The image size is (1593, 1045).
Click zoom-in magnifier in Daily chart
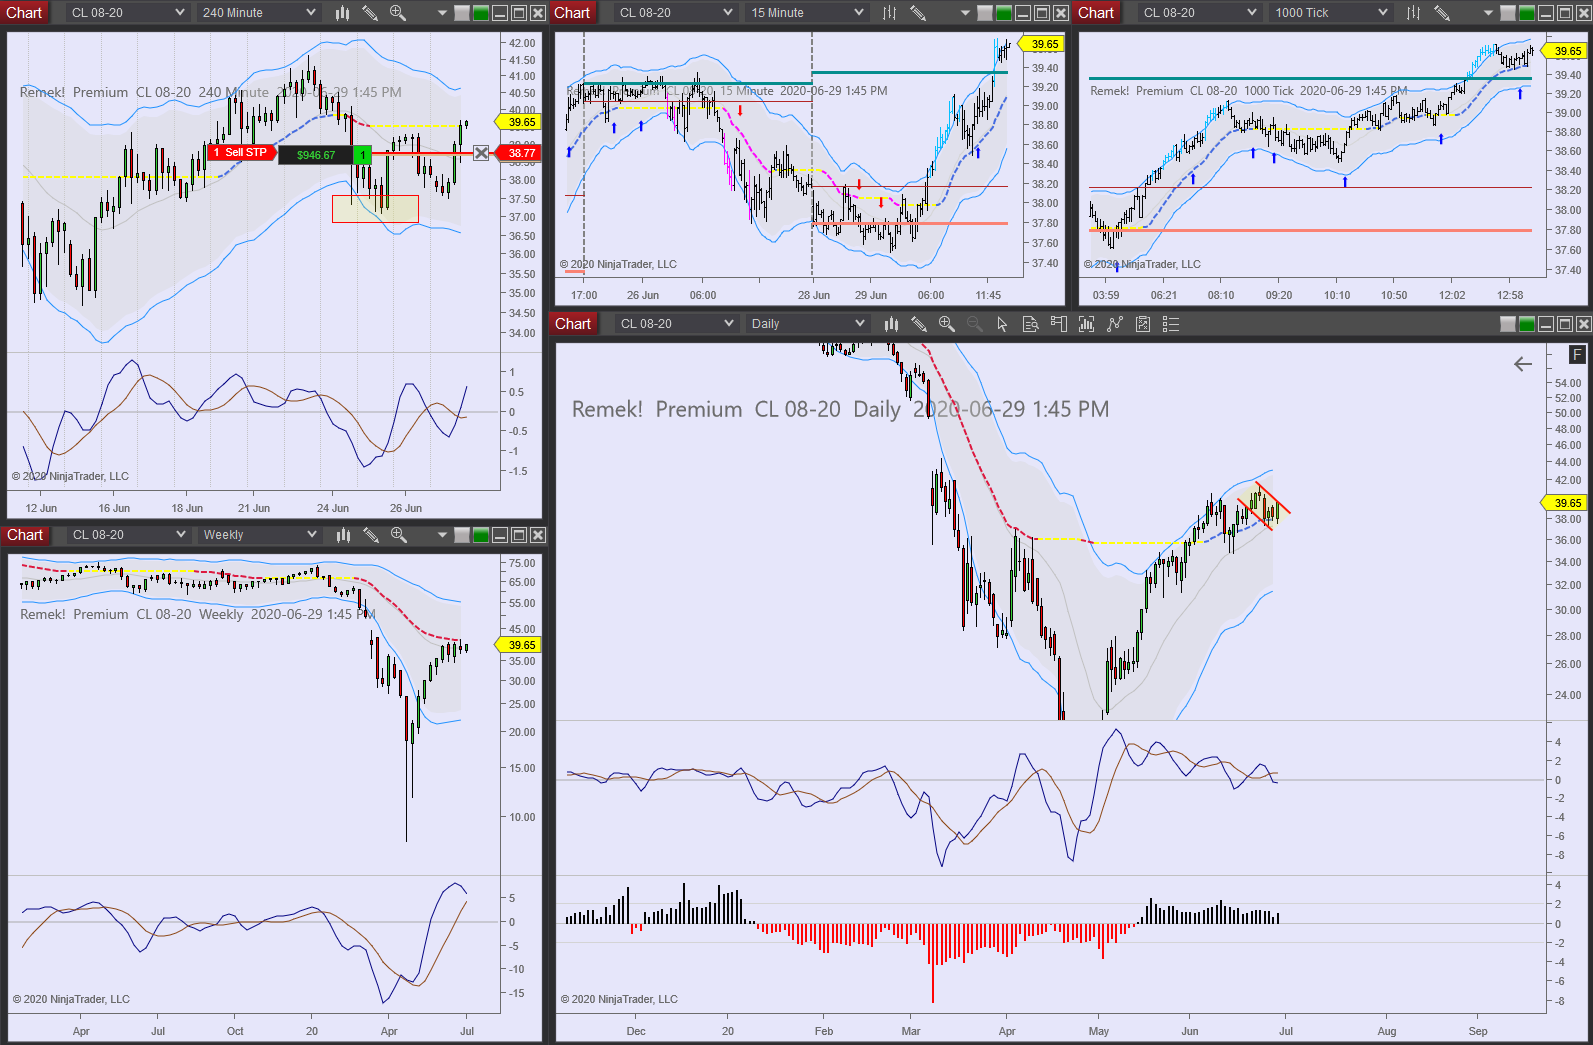pyautogui.click(x=947, y=324)
